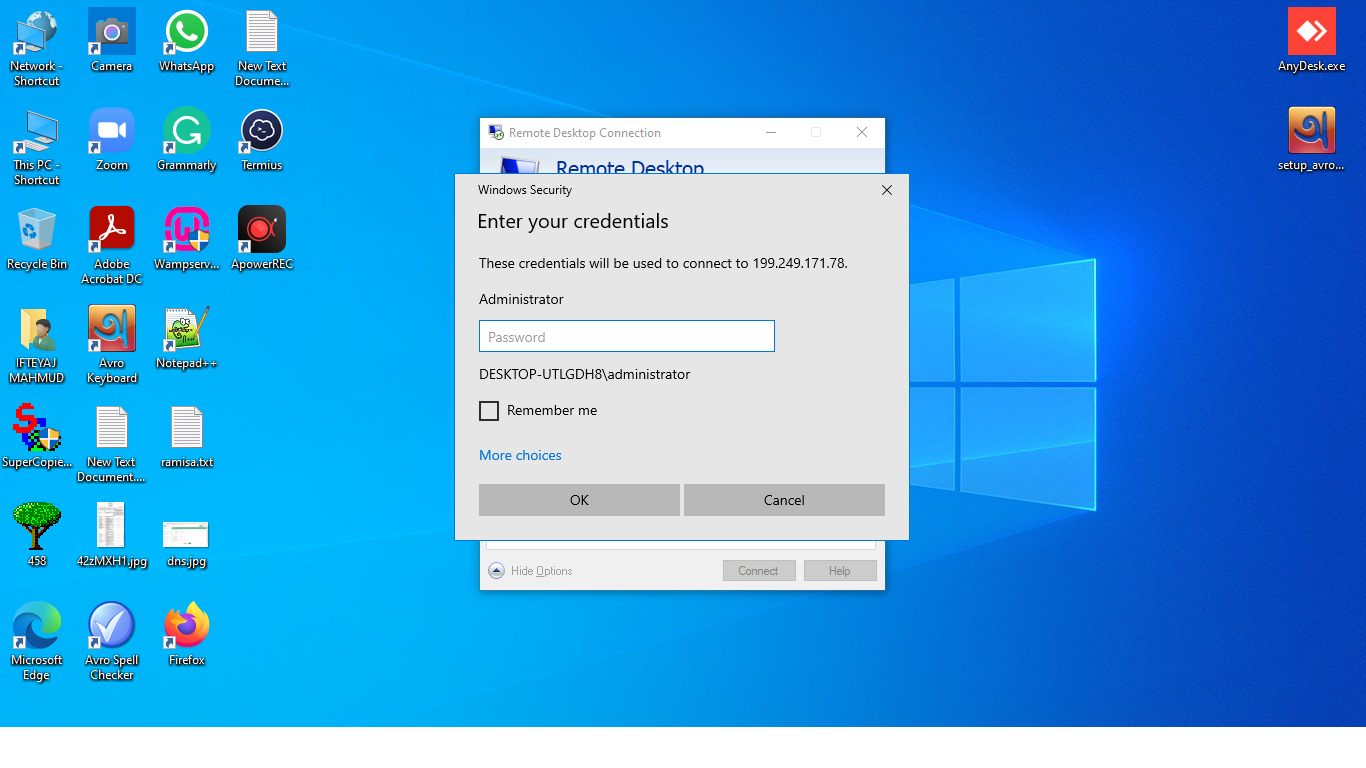Collapse Hide Options in Remote Desktop Connection
1366x768 pixels.
531,571
